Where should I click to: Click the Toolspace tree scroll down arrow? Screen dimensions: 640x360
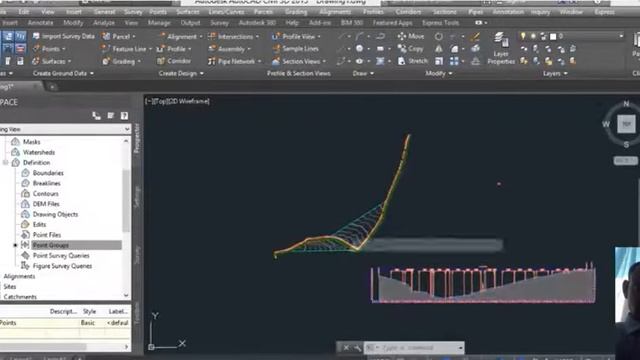pos(126,295)
